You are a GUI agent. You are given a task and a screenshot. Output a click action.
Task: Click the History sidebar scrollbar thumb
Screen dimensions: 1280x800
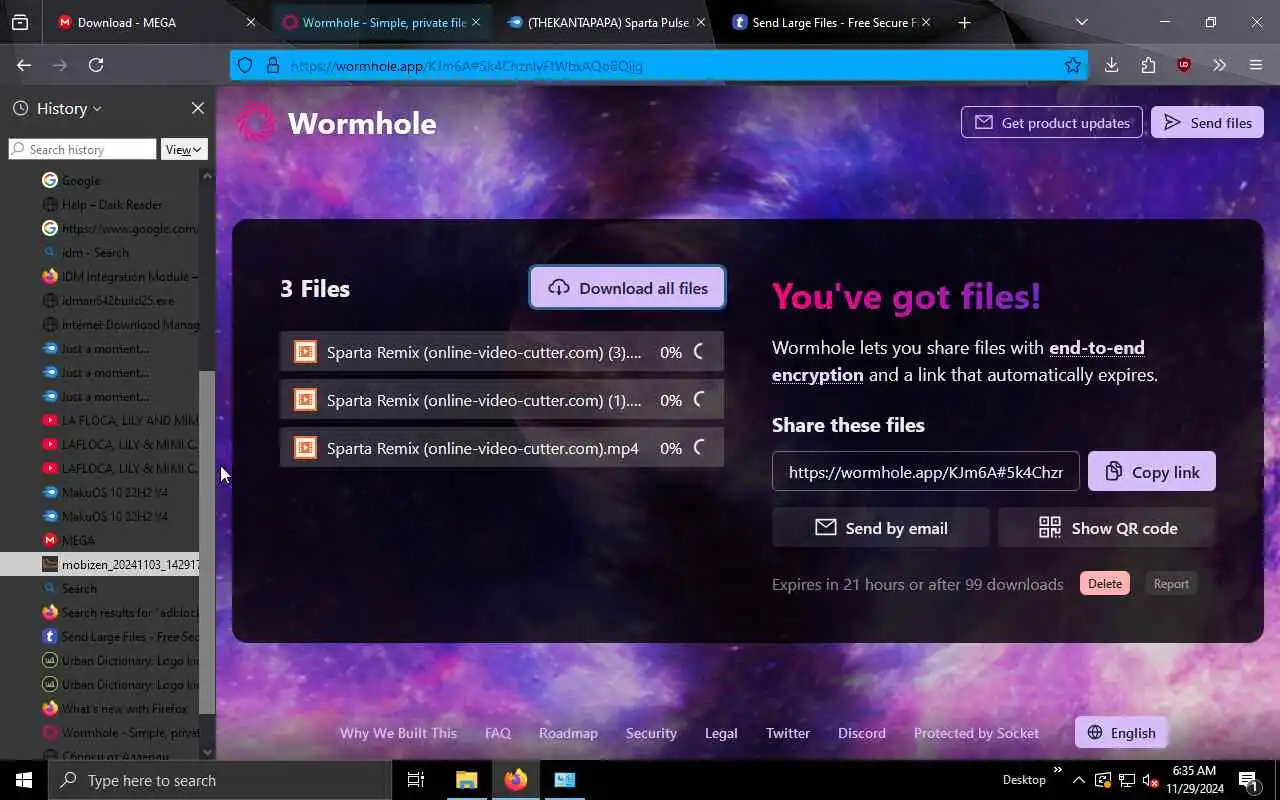pos(207,542)
